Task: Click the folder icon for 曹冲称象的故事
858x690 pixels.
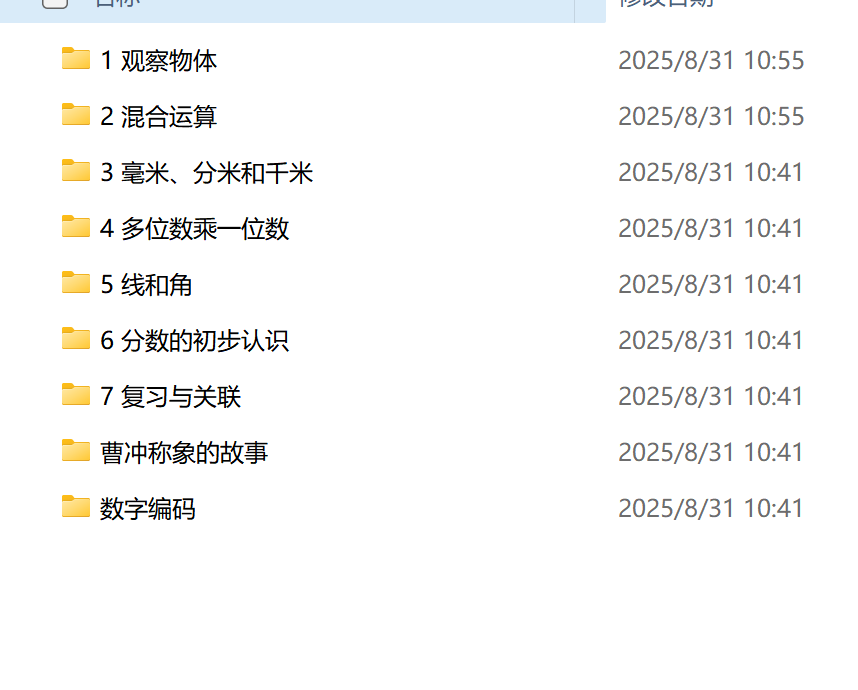Action: point(76,450)
